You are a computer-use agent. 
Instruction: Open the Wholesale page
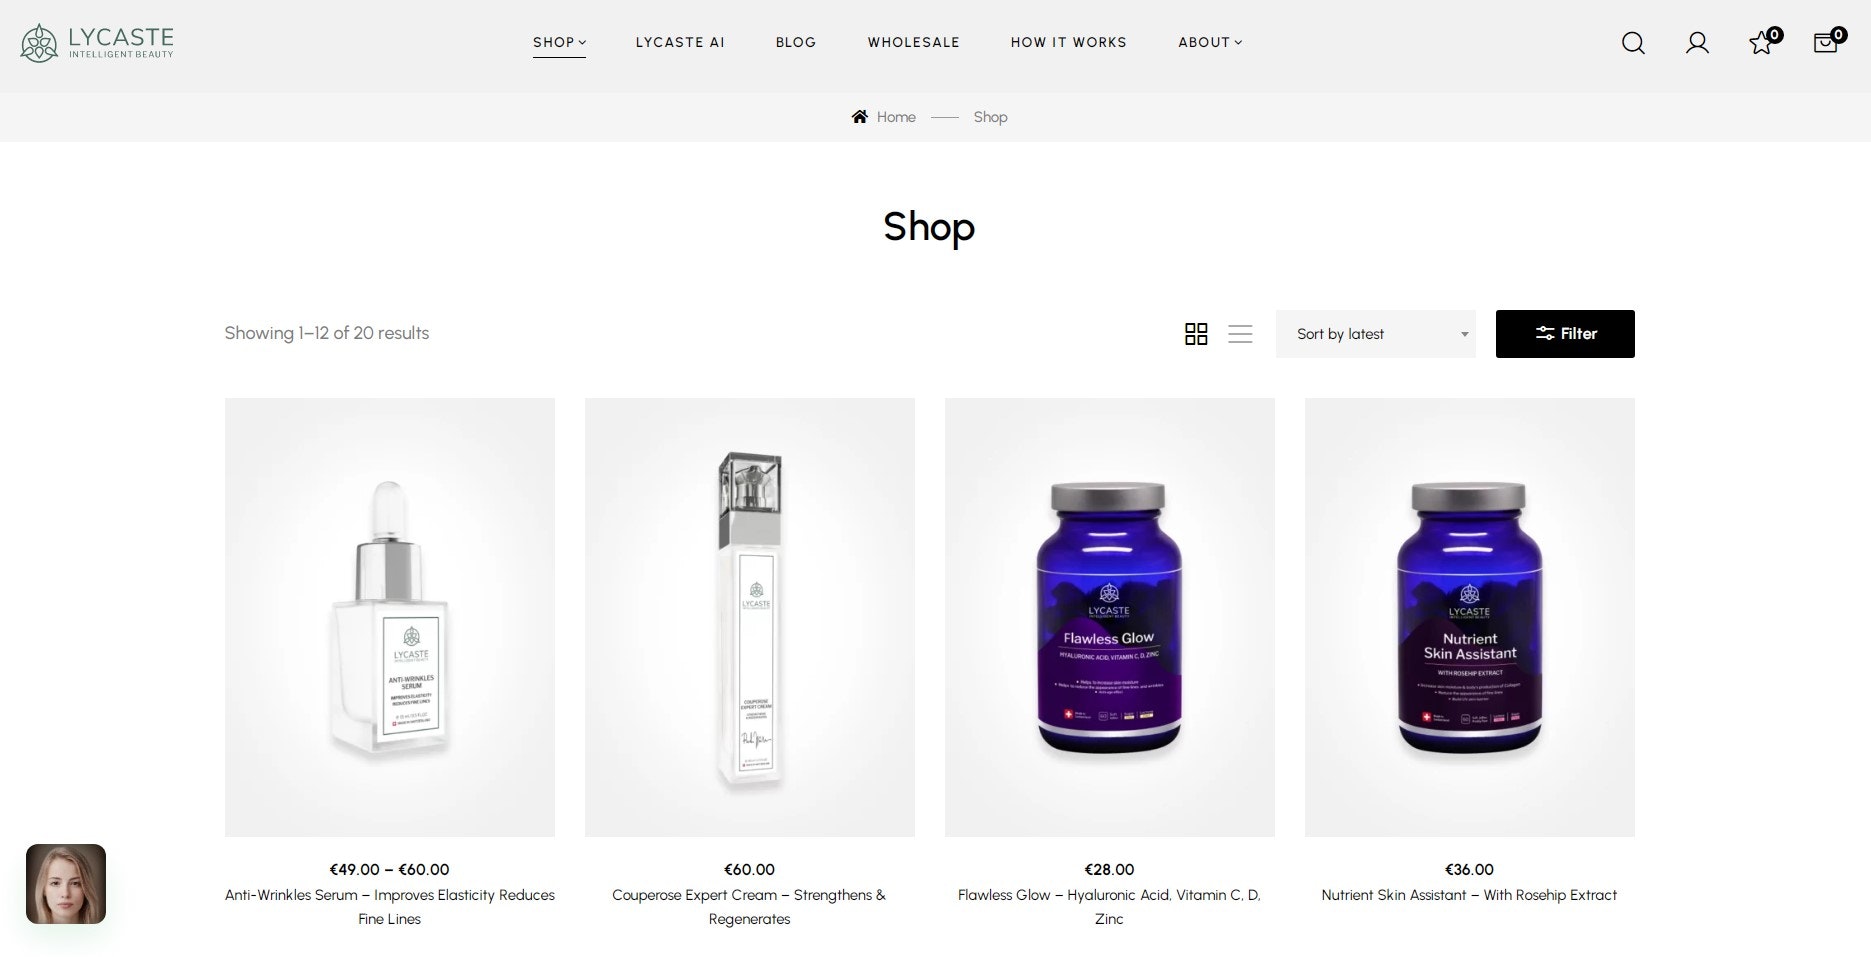913,42
